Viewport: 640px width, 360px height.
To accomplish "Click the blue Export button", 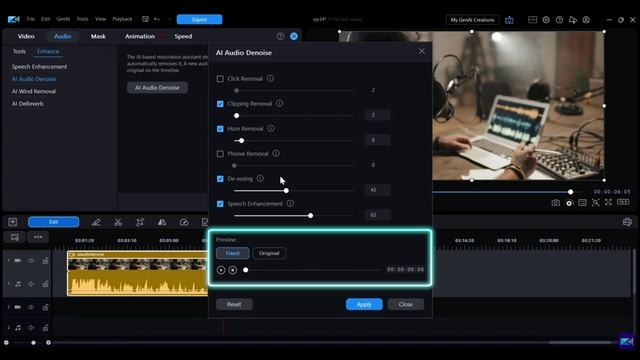I will pos(199,20).
